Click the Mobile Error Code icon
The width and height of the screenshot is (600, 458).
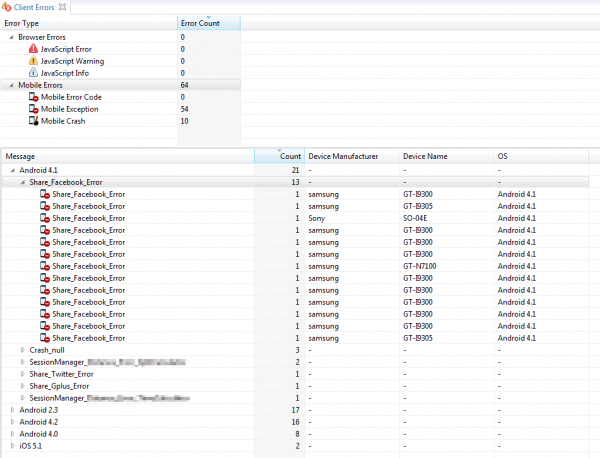34,97
